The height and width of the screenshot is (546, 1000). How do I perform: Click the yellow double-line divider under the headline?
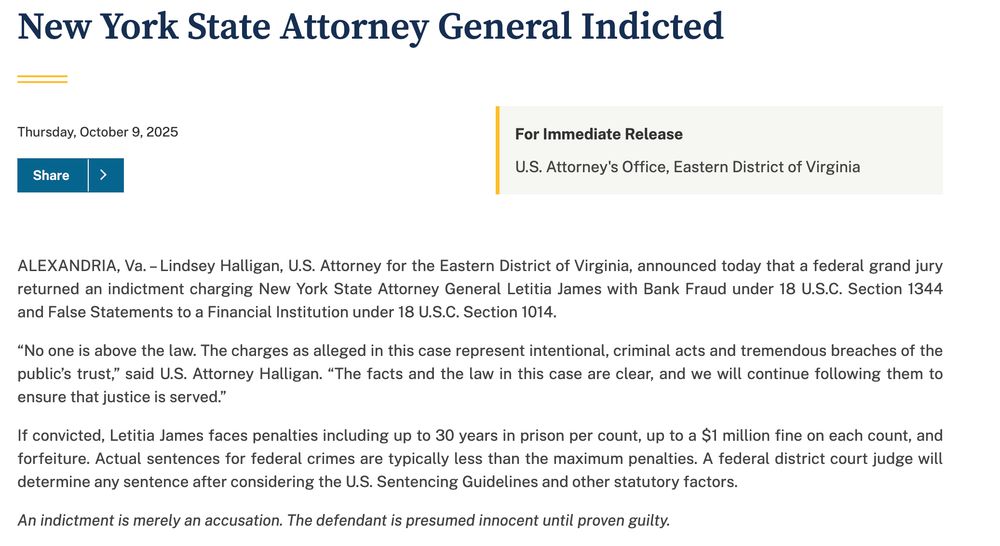(42, 79)
